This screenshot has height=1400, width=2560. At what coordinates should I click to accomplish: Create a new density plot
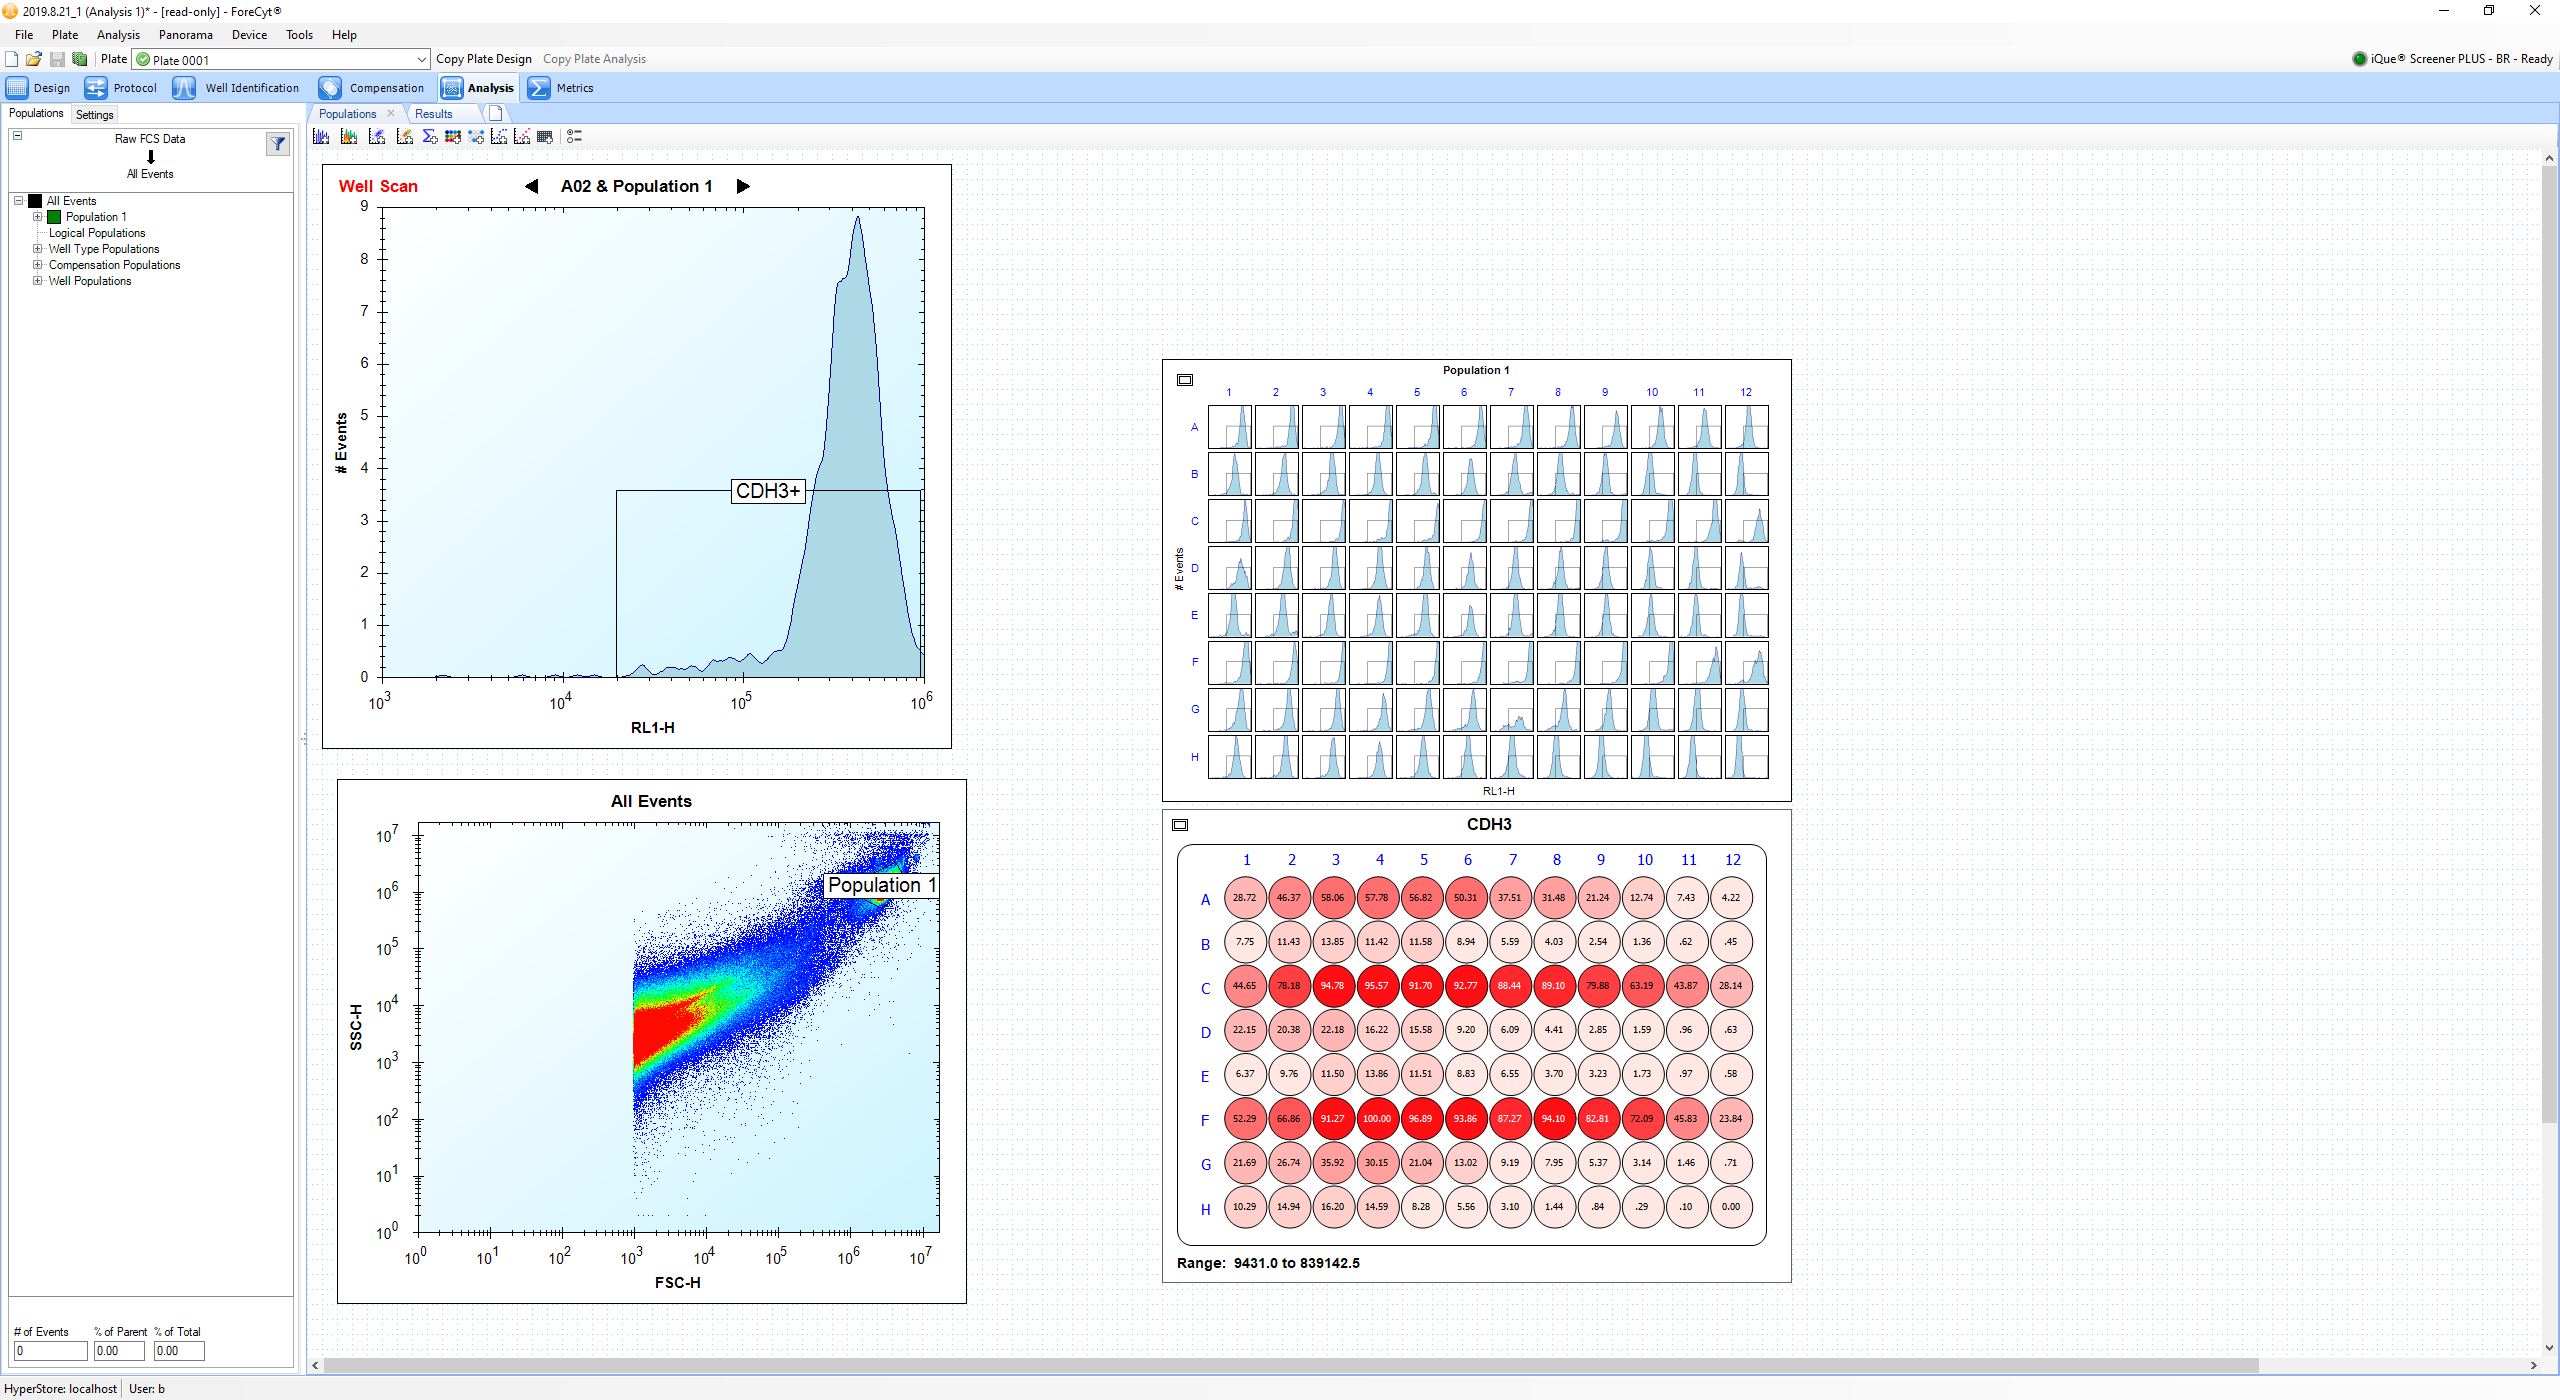click(x=404, y=137)
